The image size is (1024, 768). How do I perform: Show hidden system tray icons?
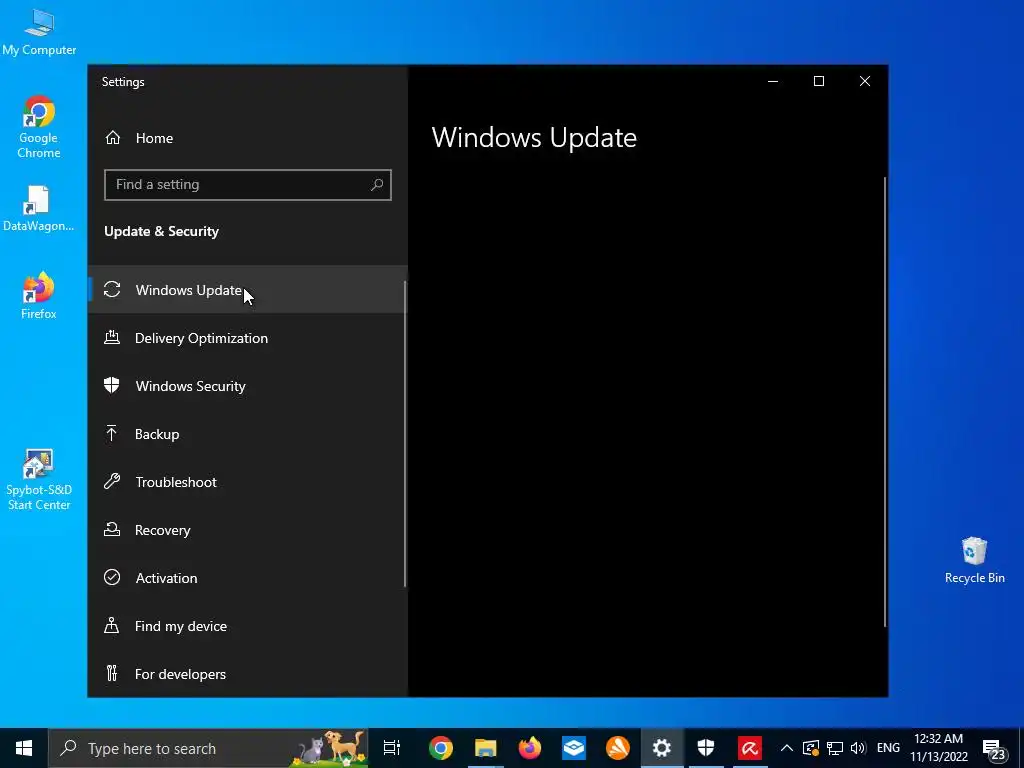click(787, 748)
